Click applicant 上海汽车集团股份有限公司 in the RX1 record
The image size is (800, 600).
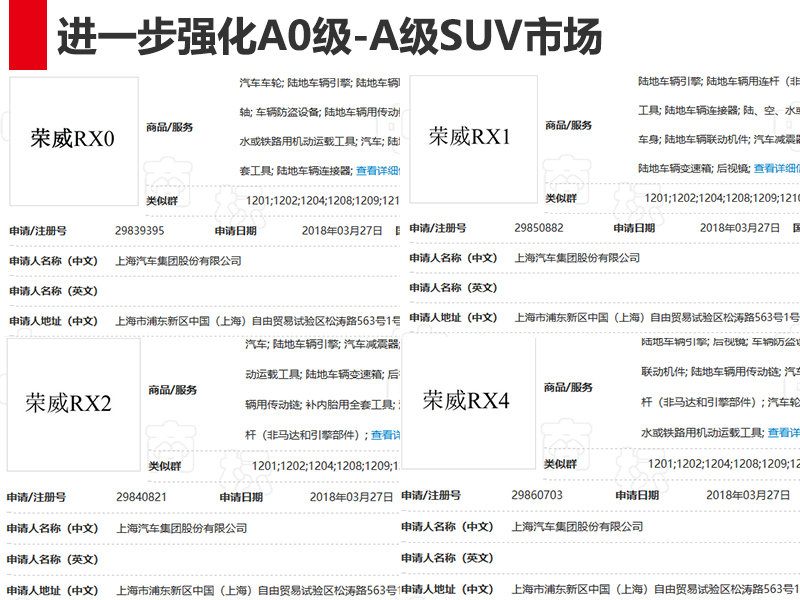577,258
